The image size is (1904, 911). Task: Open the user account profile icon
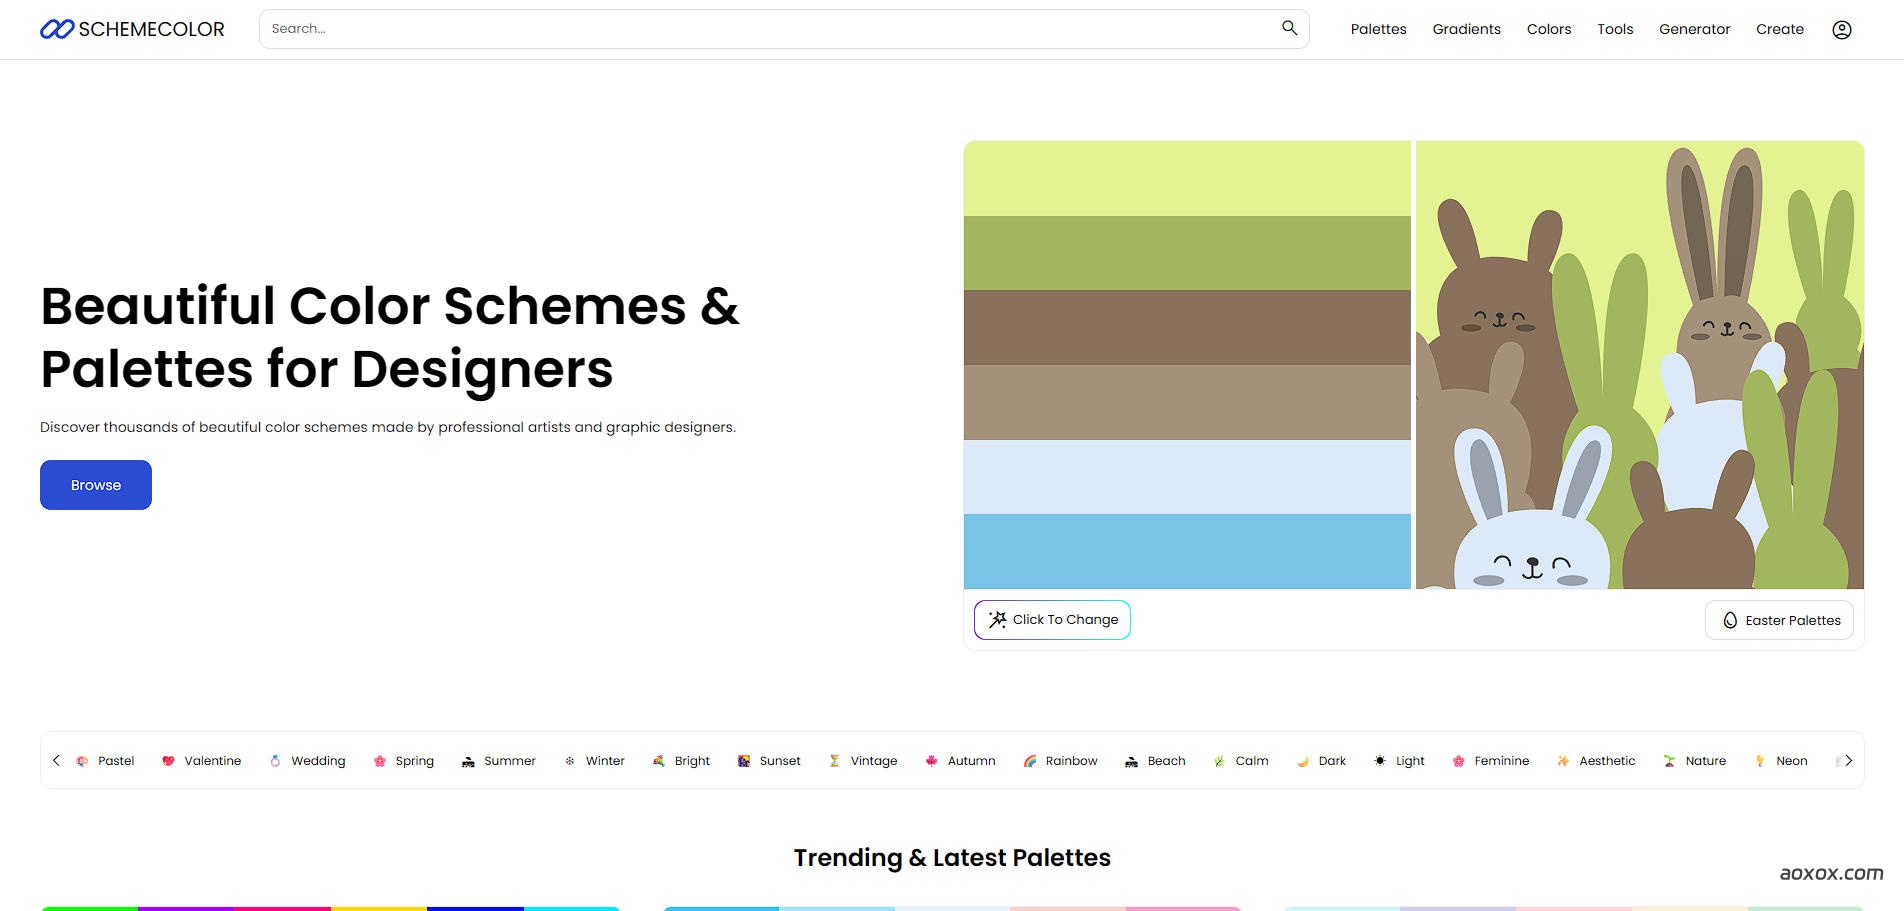1841,30
